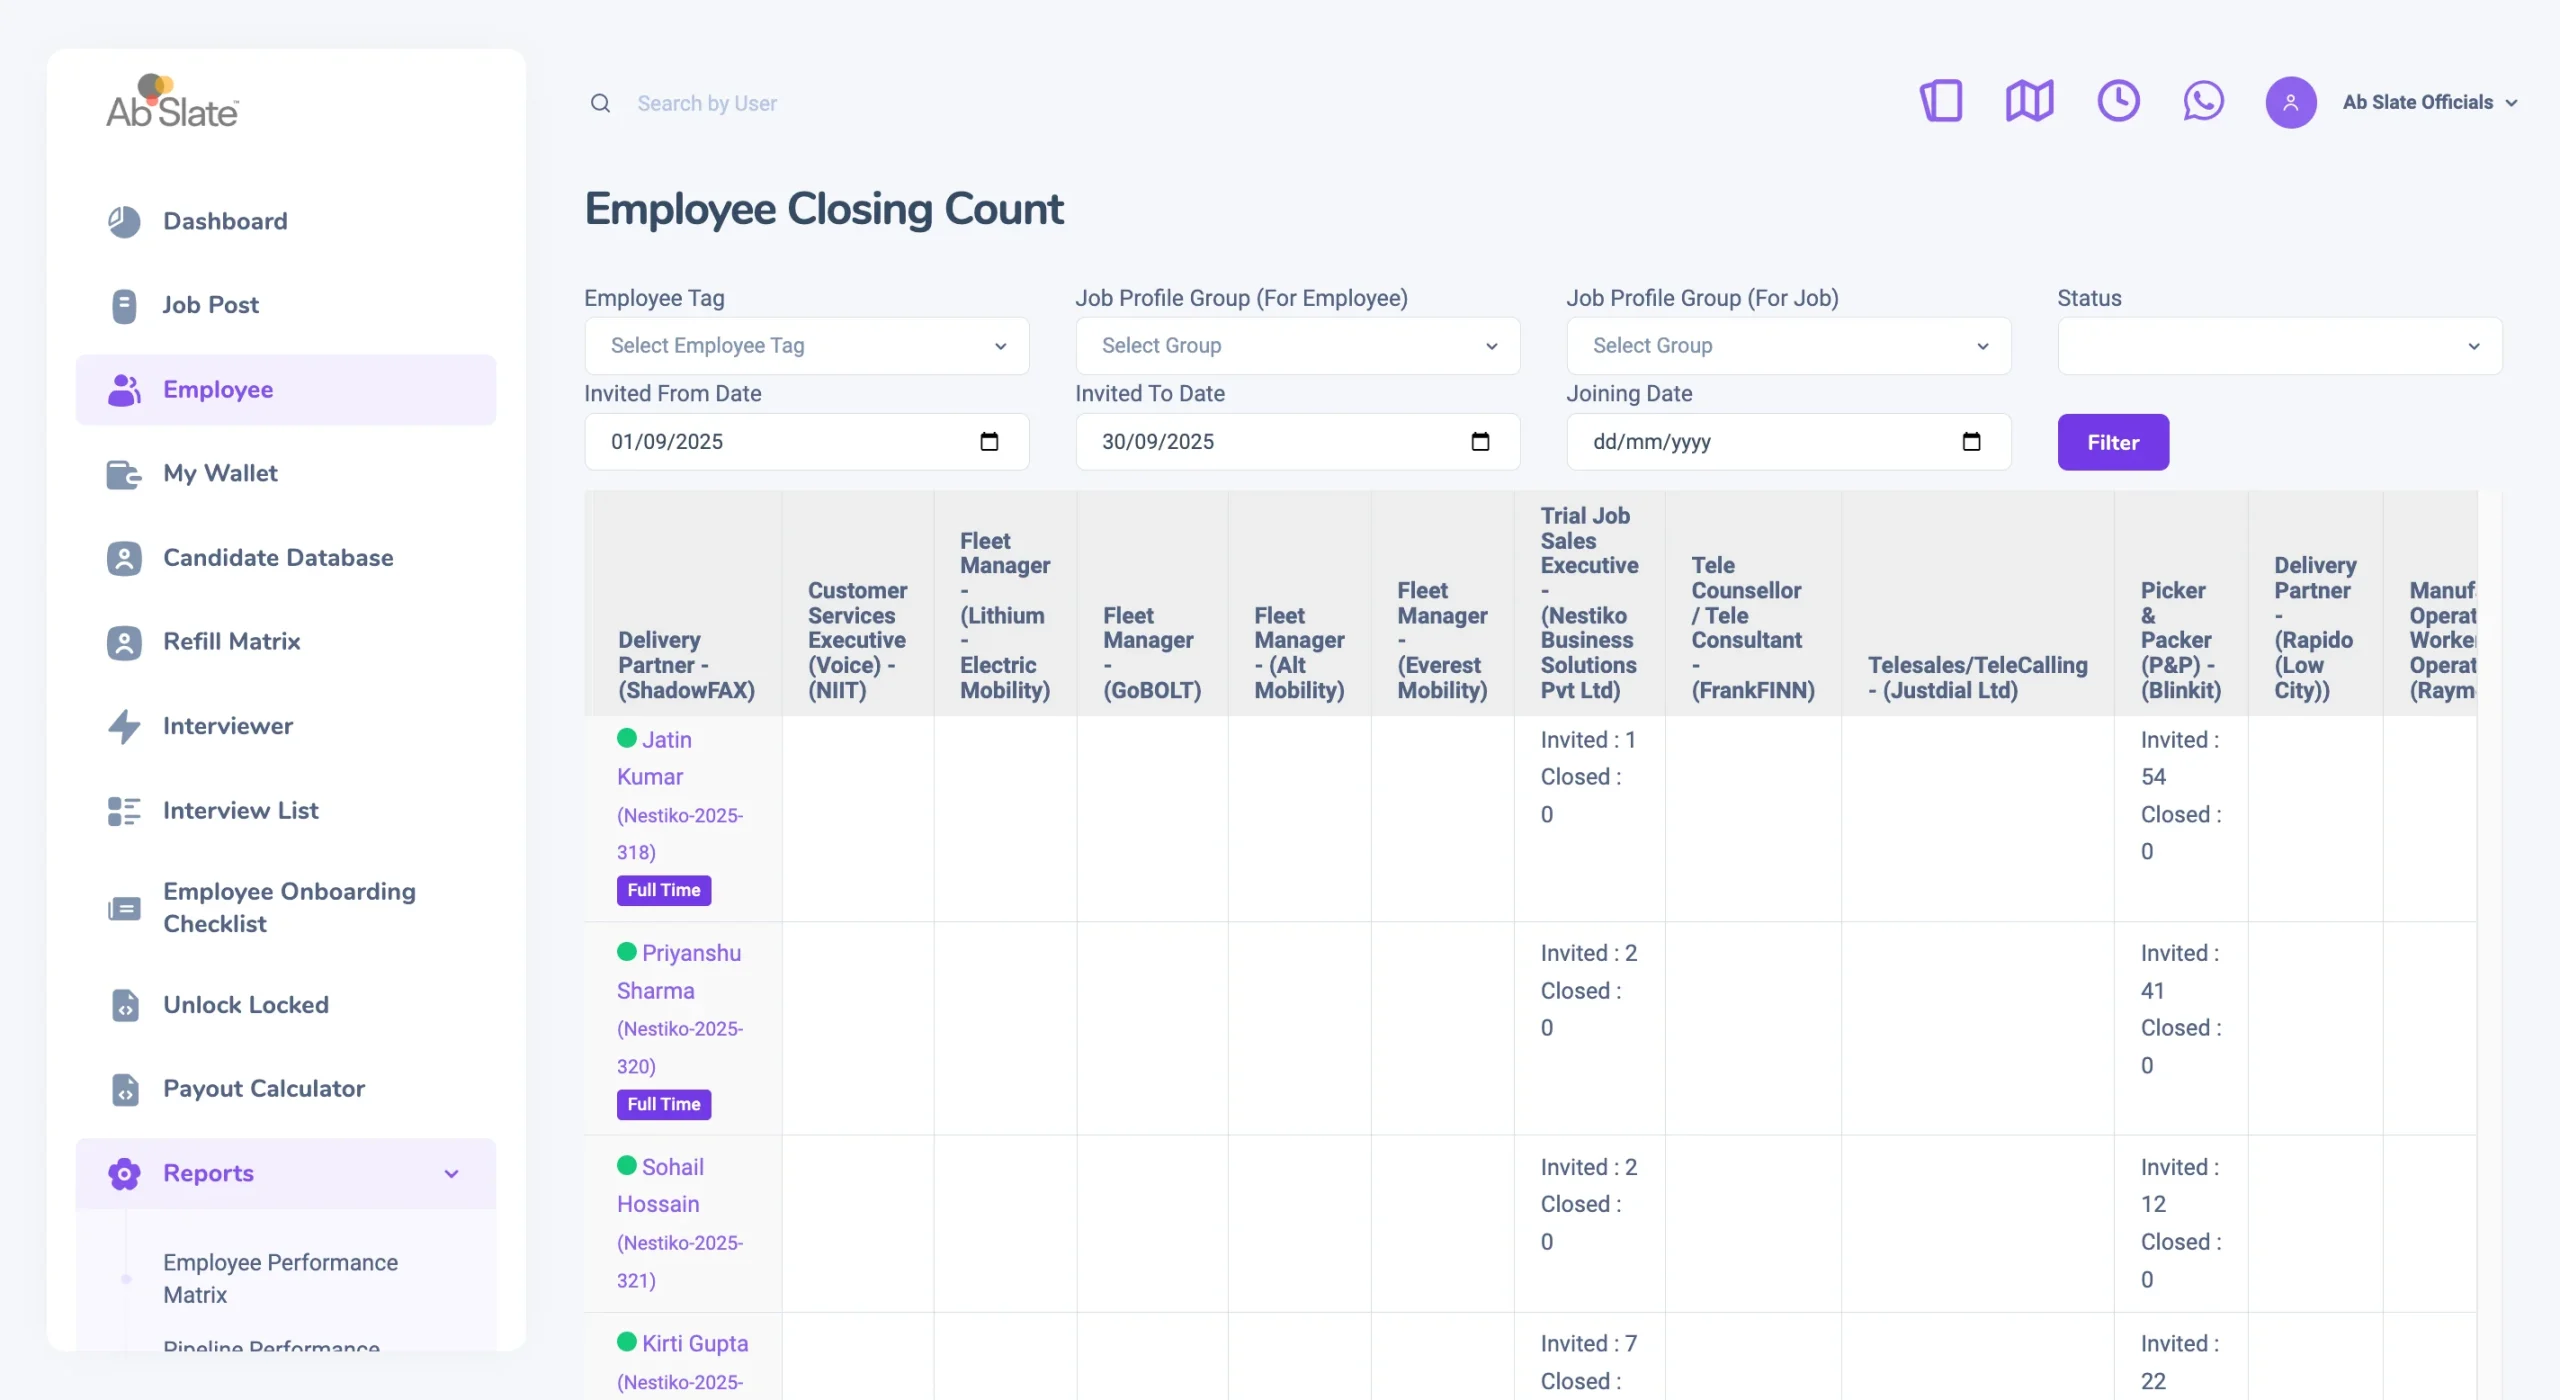Open Employee Performance Matrix report
This screenshot has height=1400, width=2560.
tap(280, 1278)
